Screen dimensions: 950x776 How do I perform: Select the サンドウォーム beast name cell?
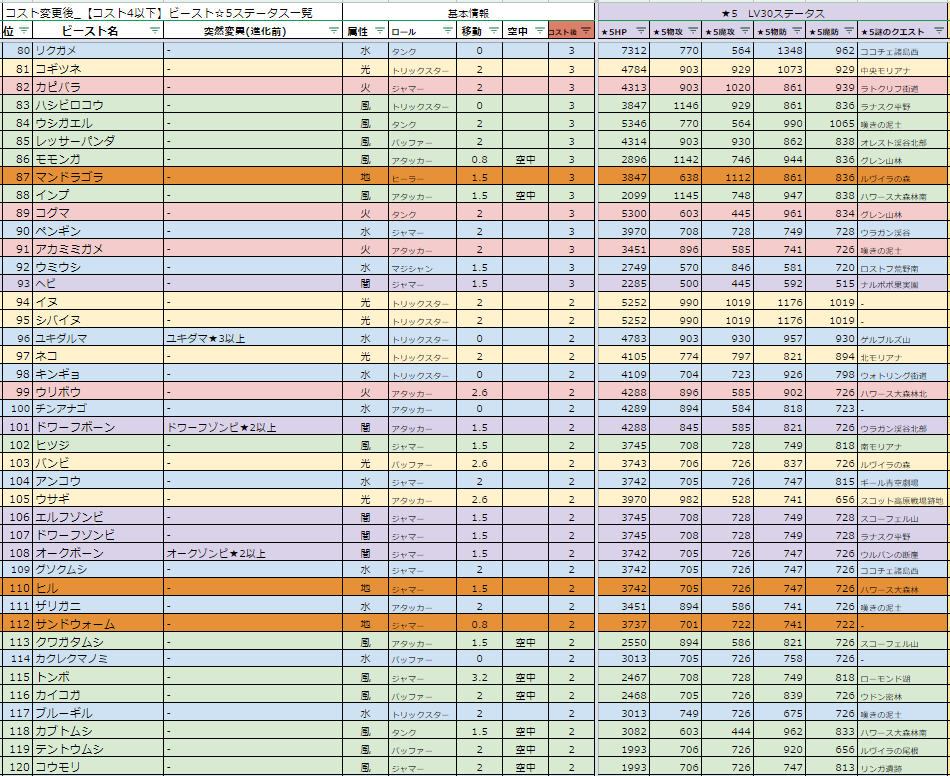(x=96, y=624)
